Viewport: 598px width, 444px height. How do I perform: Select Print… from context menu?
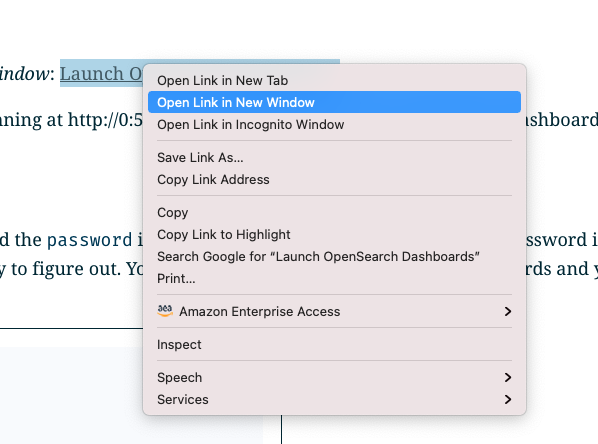pyautogui.click(x=334, y=278)
